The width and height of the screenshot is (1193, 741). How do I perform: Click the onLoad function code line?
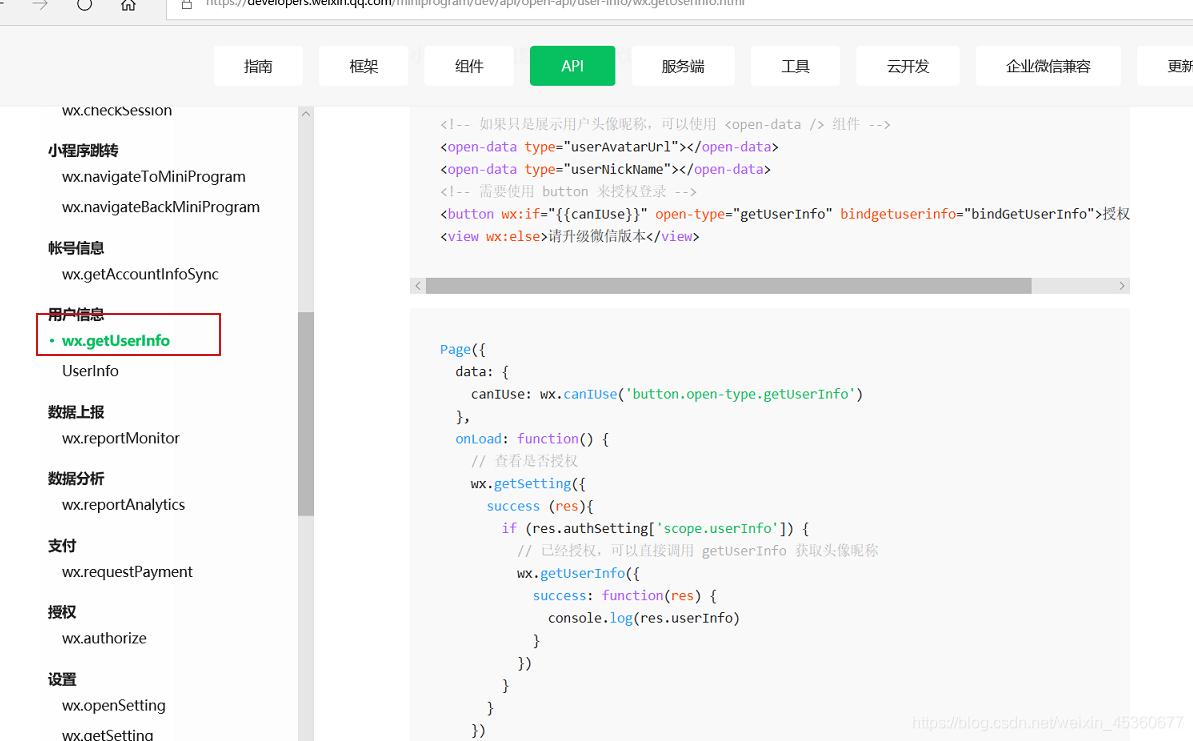tap(532, 439)
